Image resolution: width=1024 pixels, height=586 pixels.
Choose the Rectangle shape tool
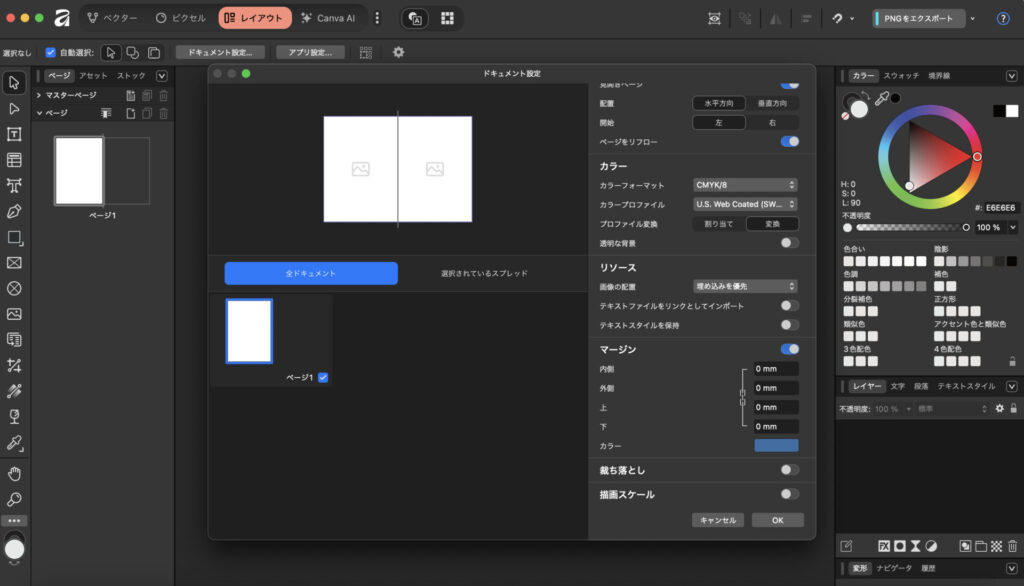point(14,237)
